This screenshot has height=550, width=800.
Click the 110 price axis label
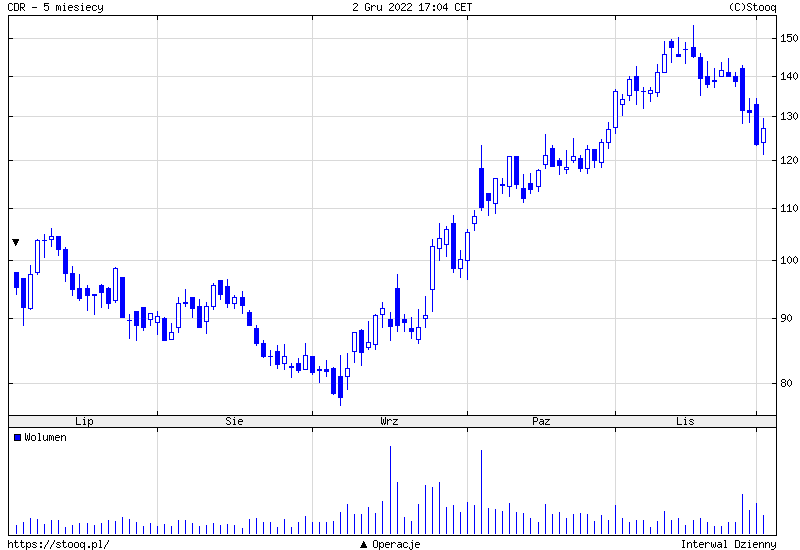click(x=789, y=209)
